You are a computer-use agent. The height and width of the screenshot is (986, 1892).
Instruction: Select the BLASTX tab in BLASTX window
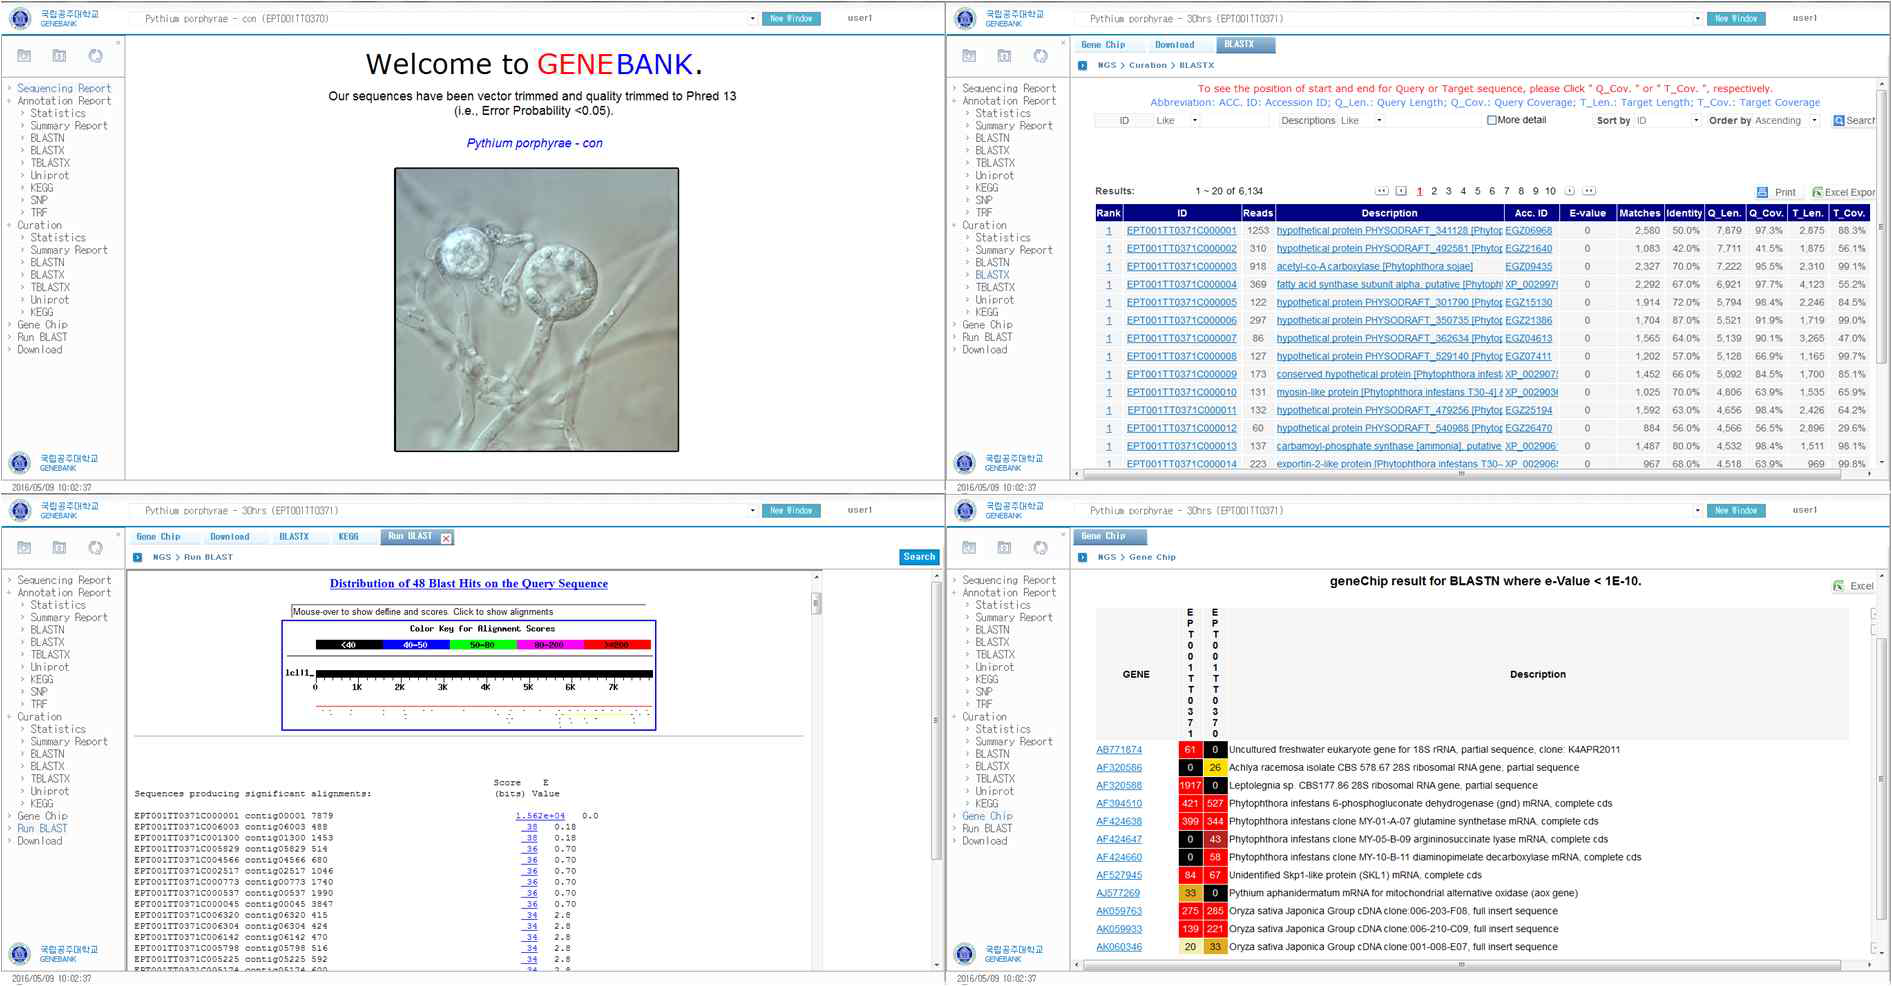coord(1245,45)
